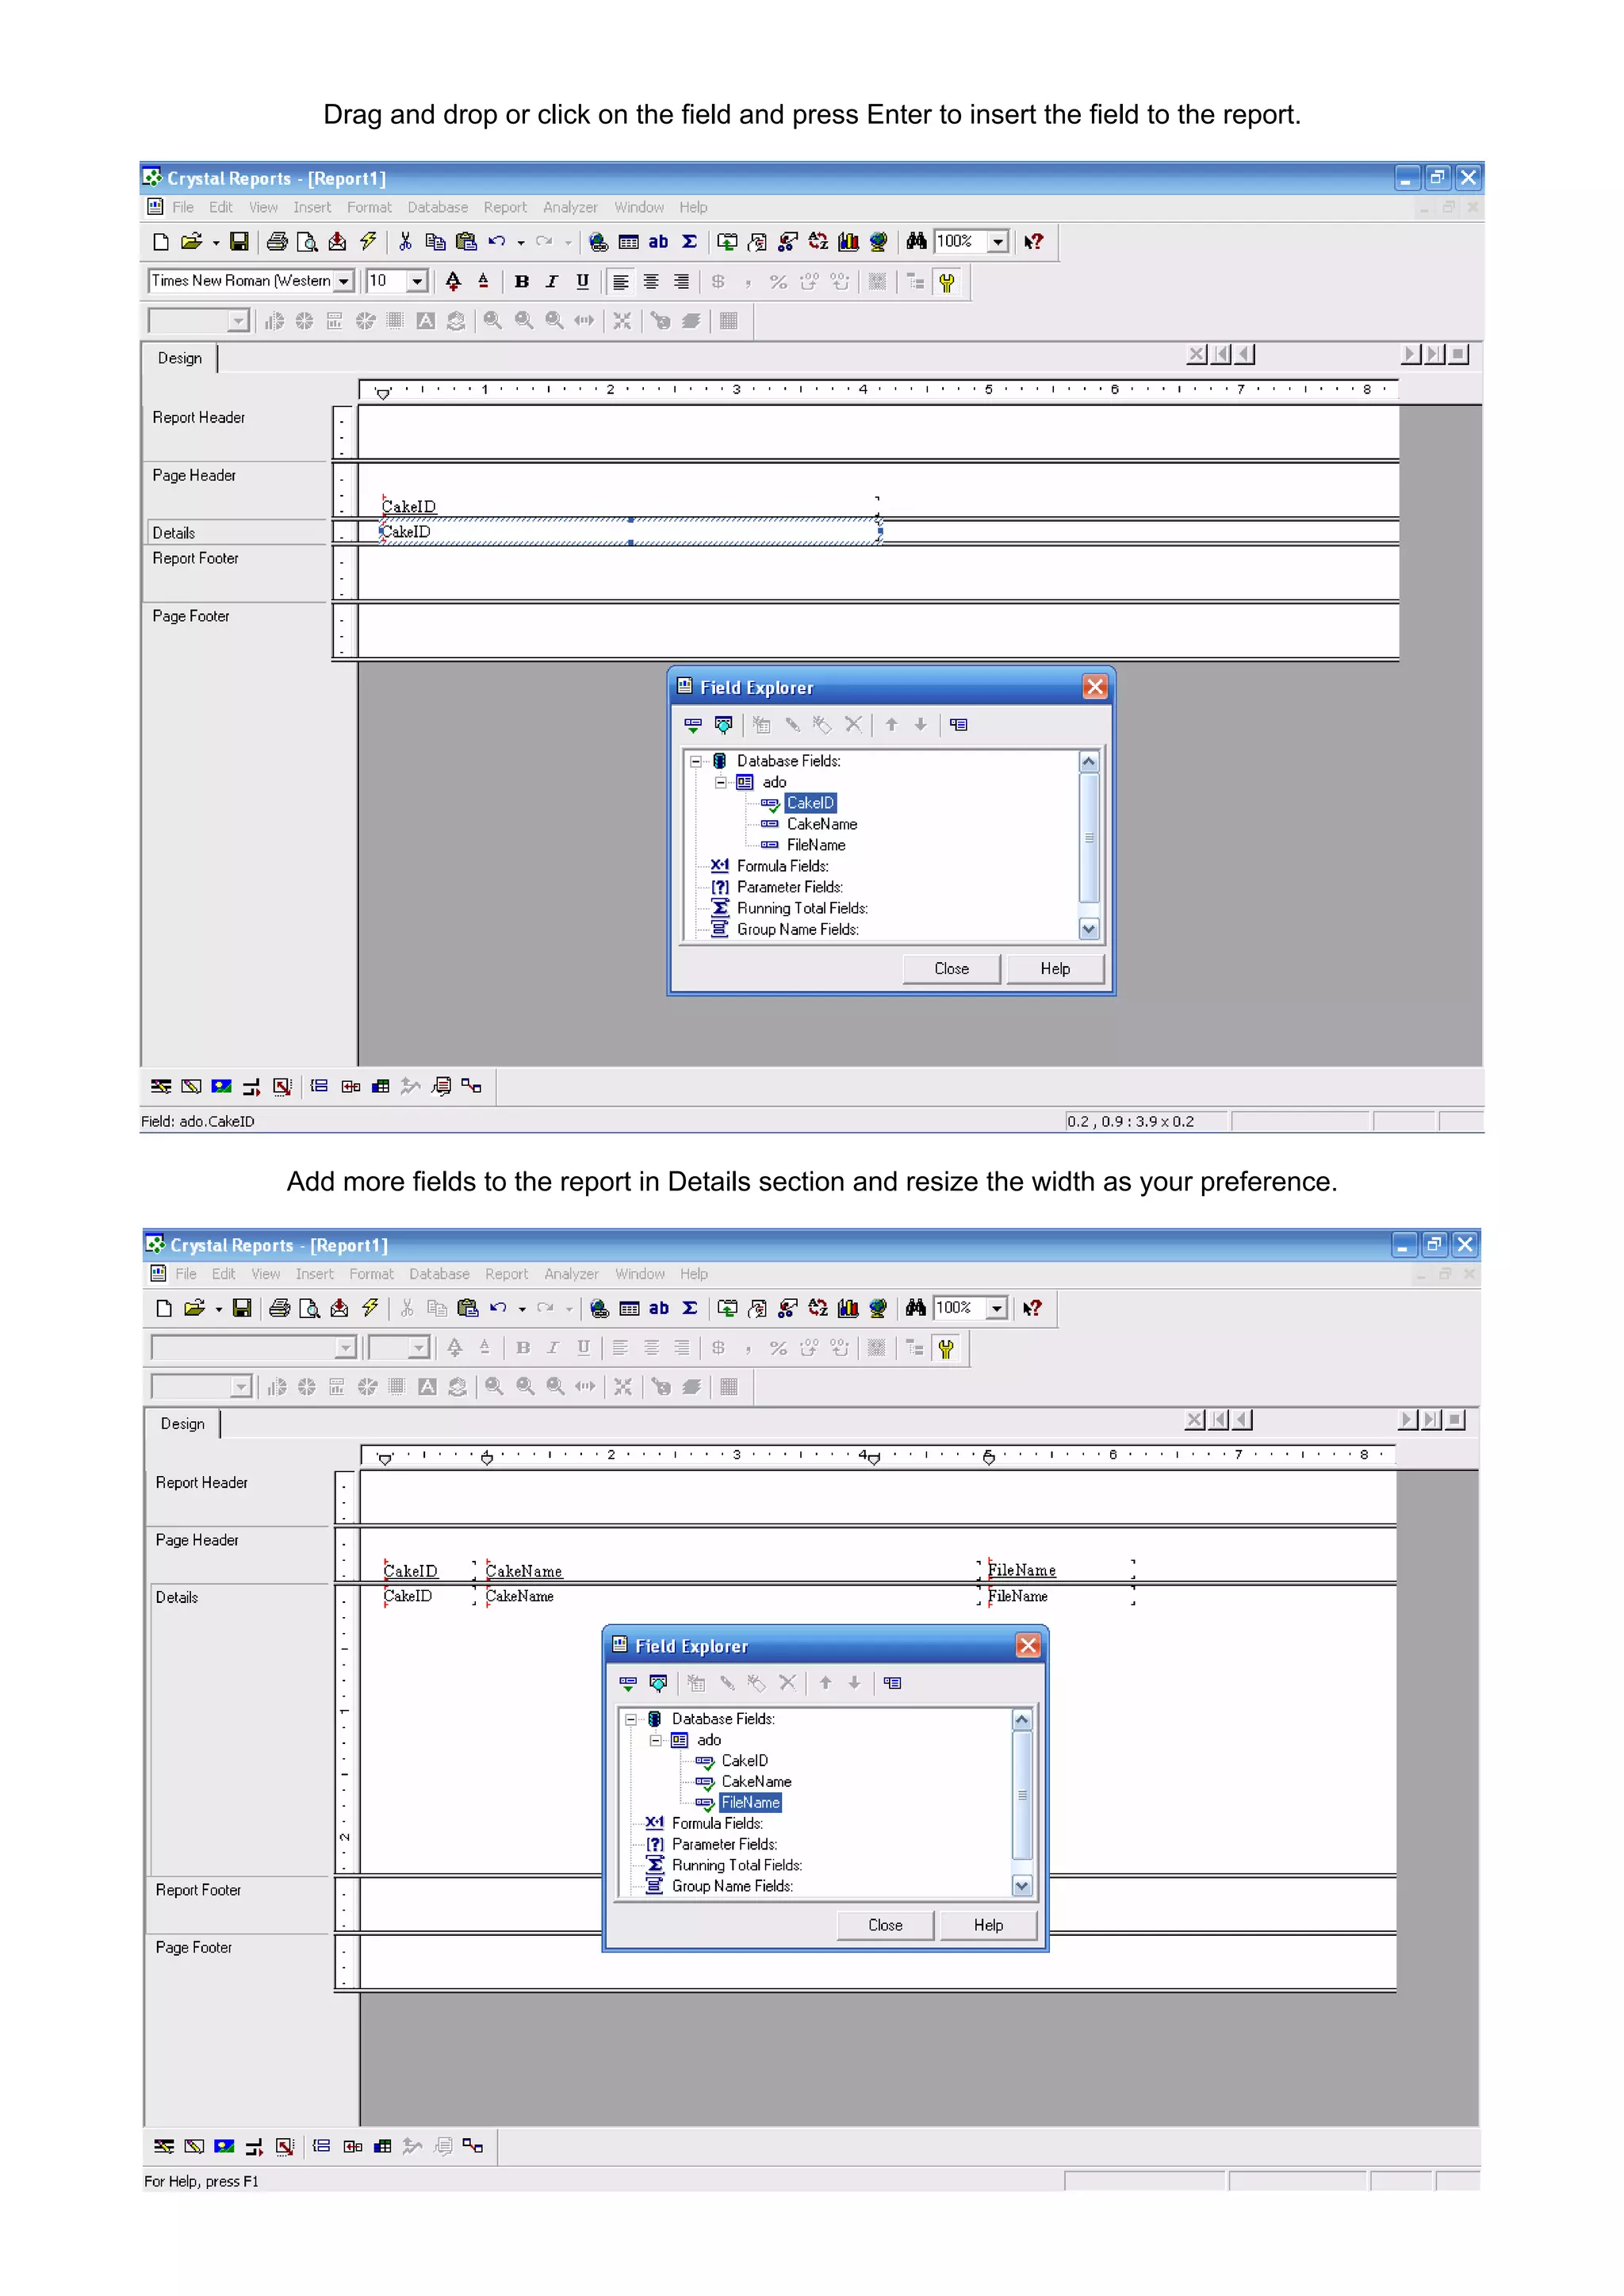Screen dimensions: 1624x2296
Task: Click Formula Fields icon in Field Explorer with FileName highlighted
Action: tap(654, 1823)
